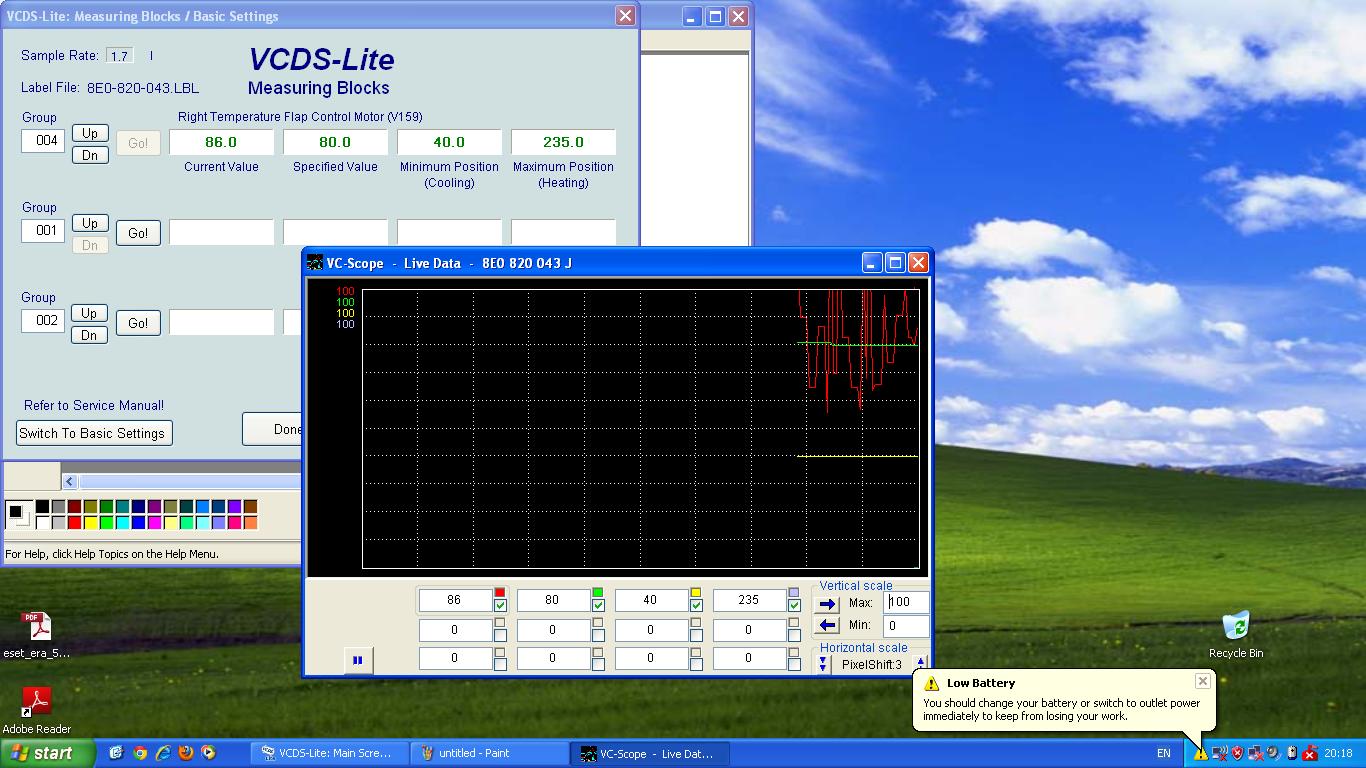The height and width of the screenshot is (768, 1366).
Task: Switch to untitled - Paint taskbar button
Action: 489,753
